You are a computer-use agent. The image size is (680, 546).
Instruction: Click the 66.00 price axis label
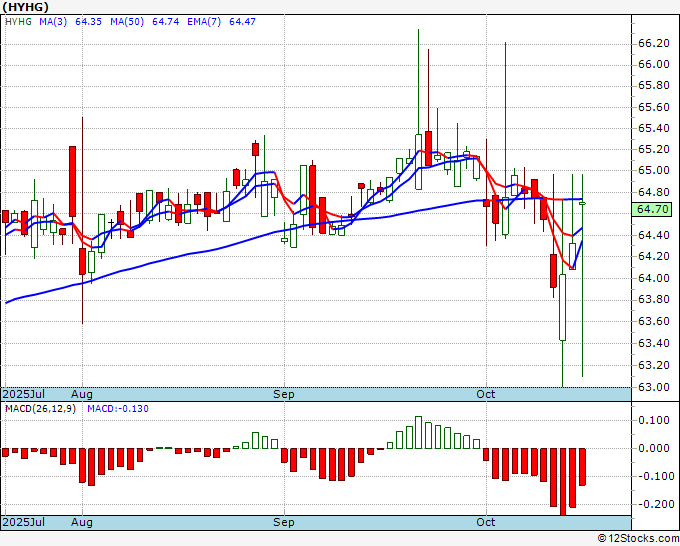click(654, 64)
